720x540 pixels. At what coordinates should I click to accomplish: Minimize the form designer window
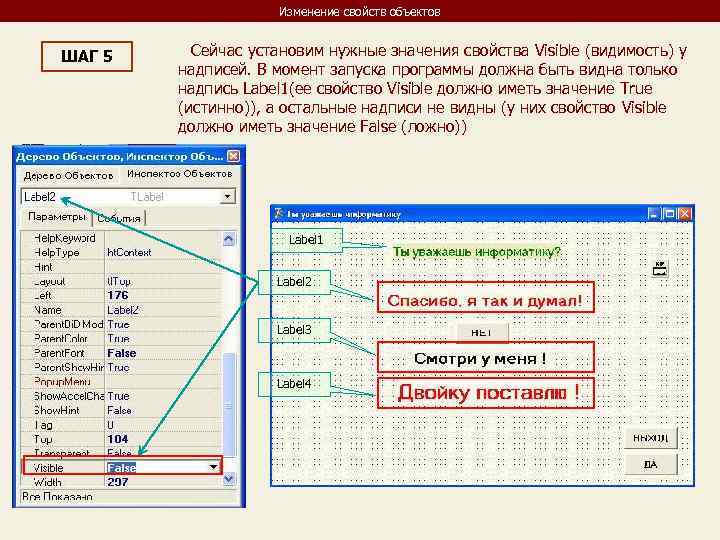[x=653, y=214]
